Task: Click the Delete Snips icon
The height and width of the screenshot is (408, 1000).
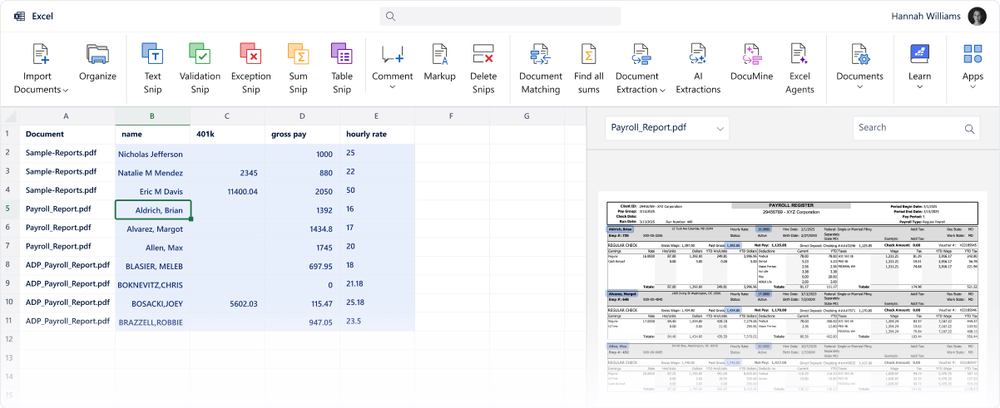Action: click(483, 54)
